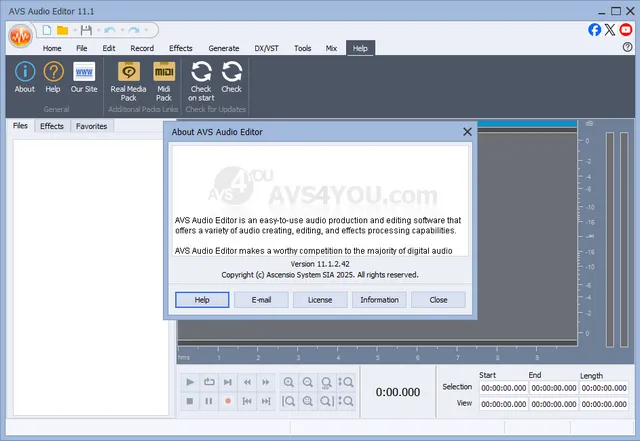Go to the end of the track
640x441 pixels.
coord(266,401)
